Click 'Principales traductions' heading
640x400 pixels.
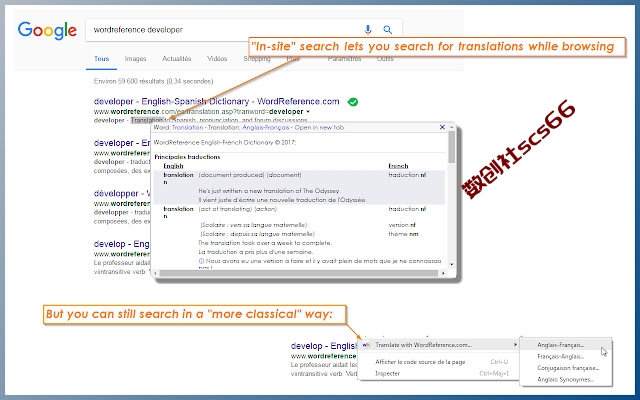(187, 157)
